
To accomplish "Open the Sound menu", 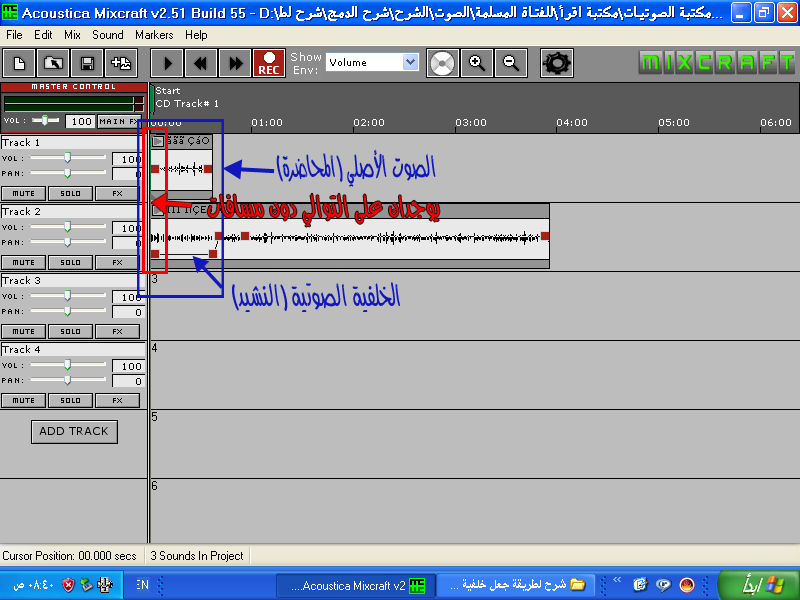I will click(108, 35).
